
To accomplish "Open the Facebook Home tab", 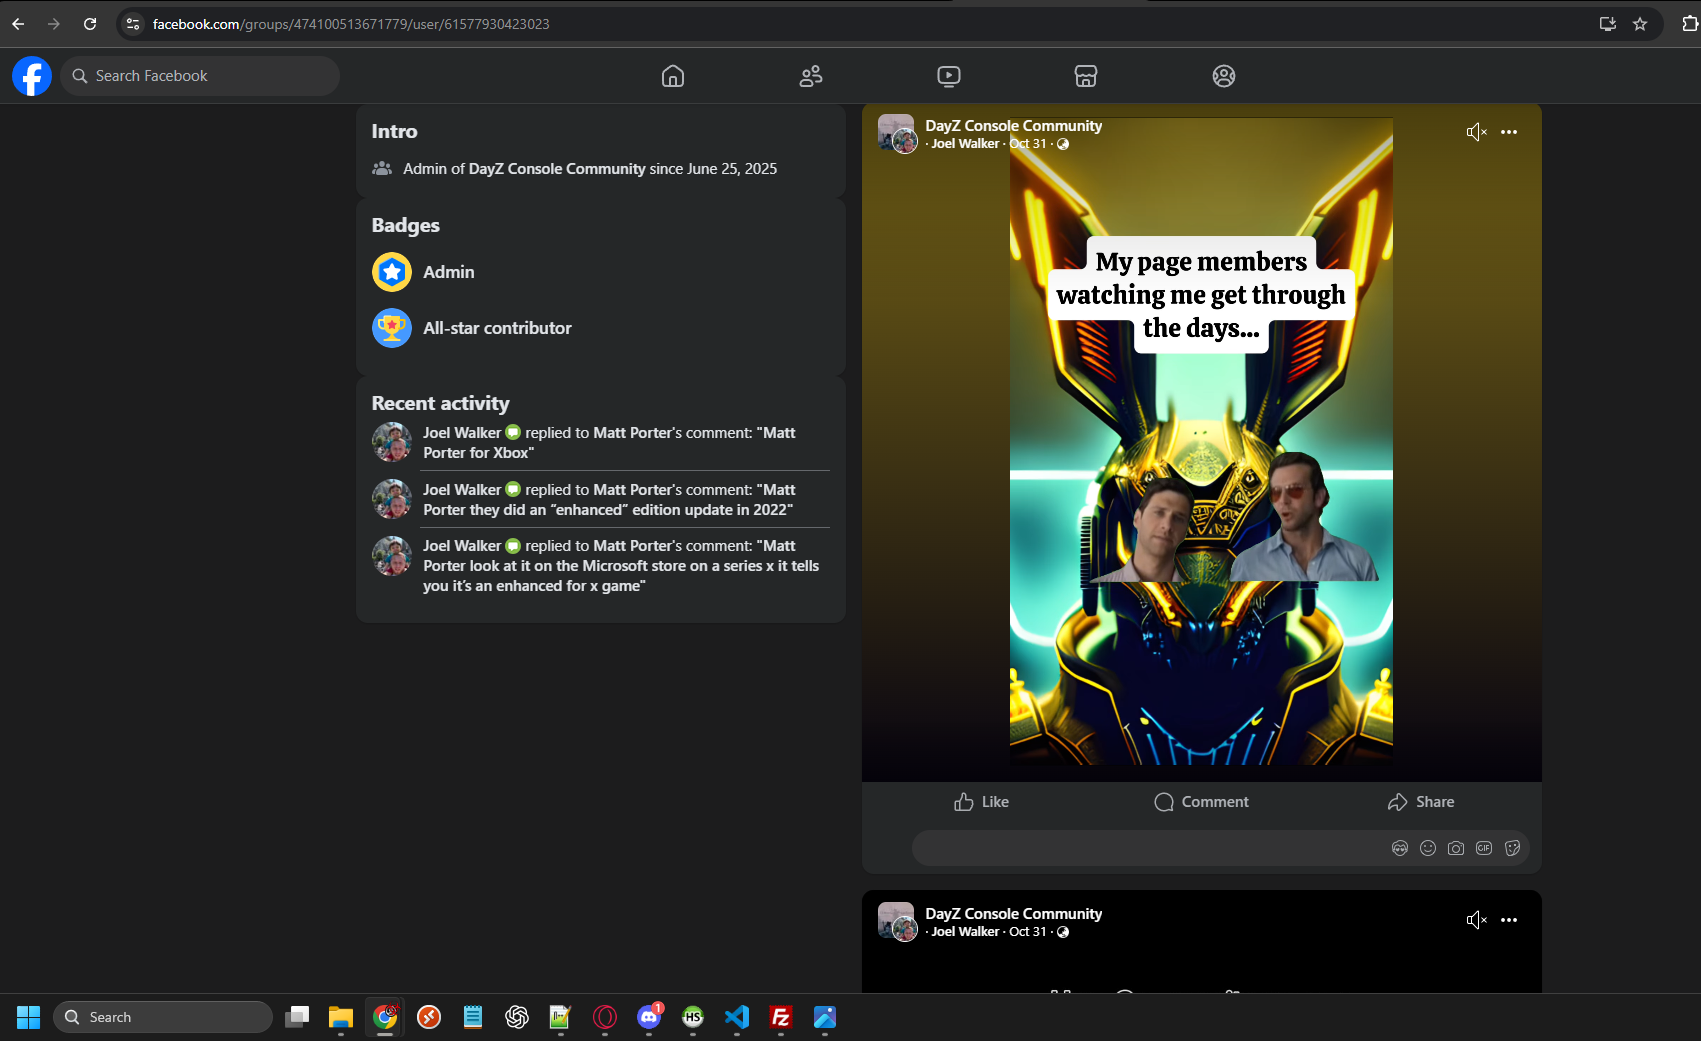I will tap(673, 76).
